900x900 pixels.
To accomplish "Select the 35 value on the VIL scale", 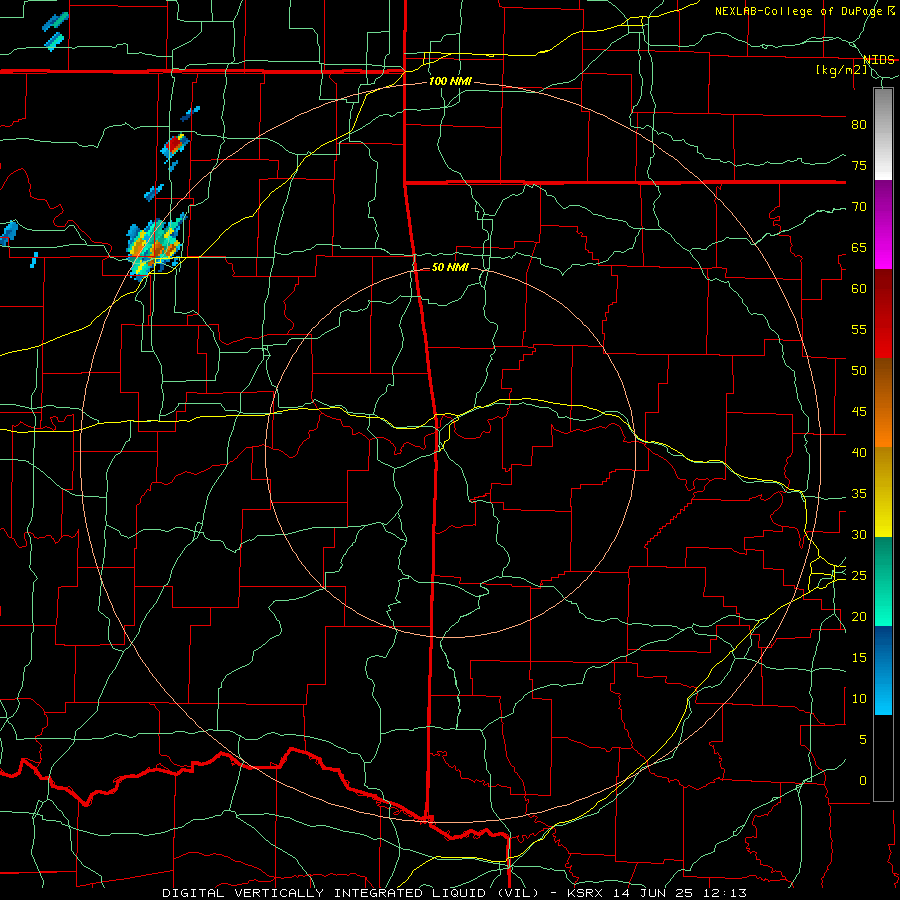I will click(859, 494).
